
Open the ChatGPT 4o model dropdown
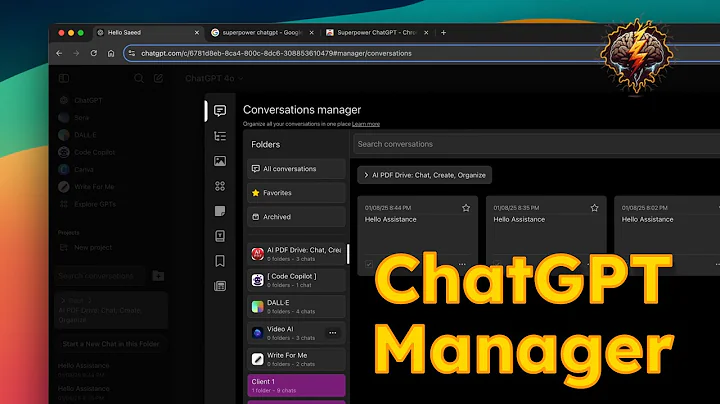(x=214, y=79)
